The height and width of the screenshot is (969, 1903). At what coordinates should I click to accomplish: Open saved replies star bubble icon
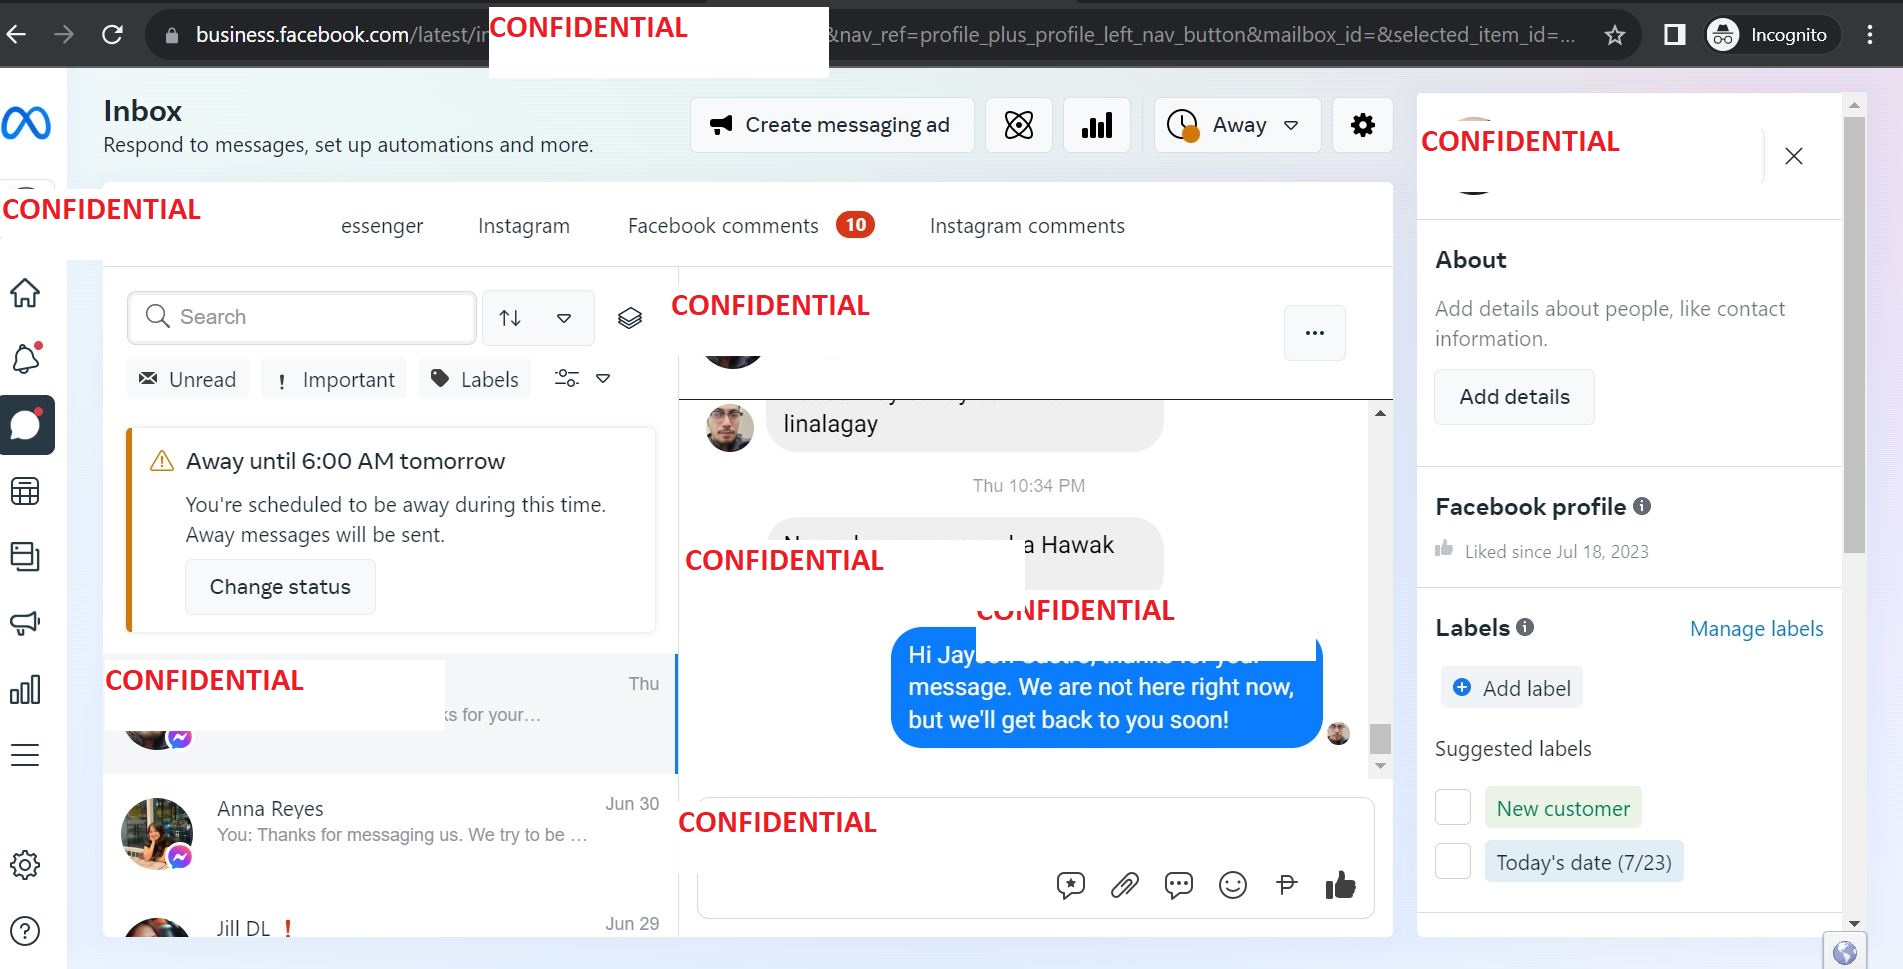click(1071, 885)
